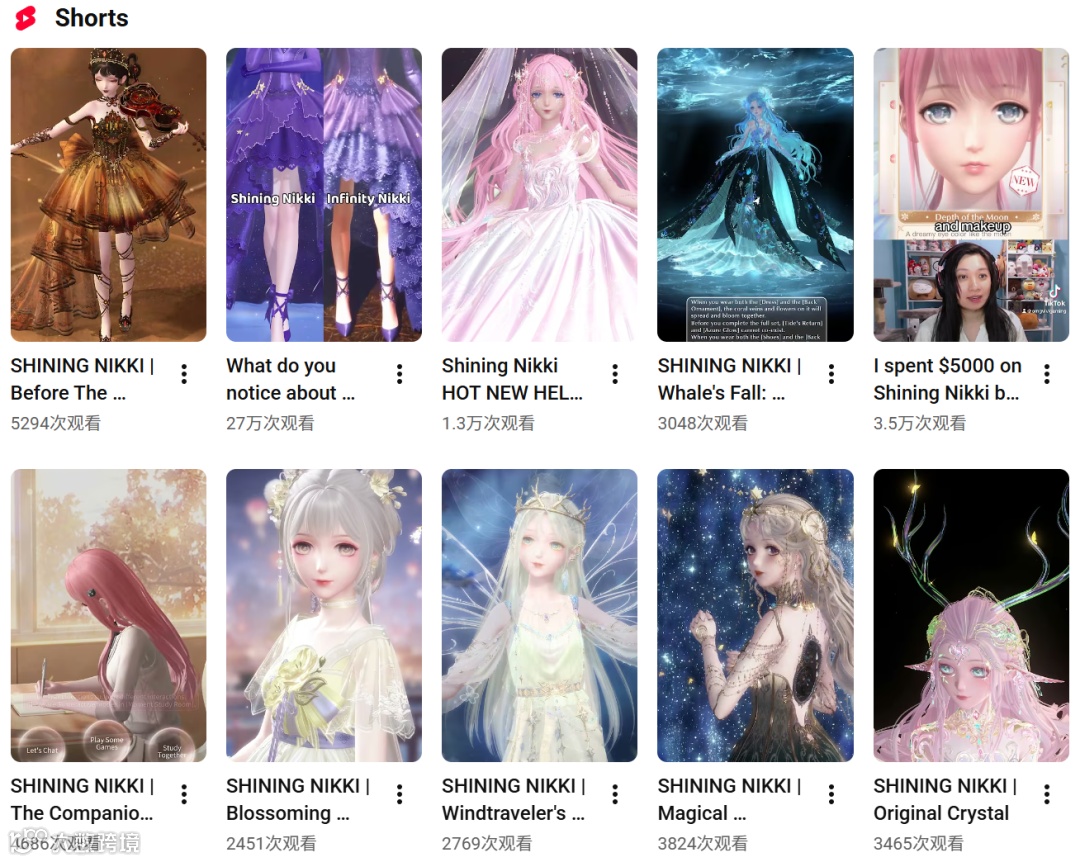This screenshot has height=862, width=1080.
Task: Open three-dot menu for 'Whale's Fall' short
Action: tap(831, 374)
